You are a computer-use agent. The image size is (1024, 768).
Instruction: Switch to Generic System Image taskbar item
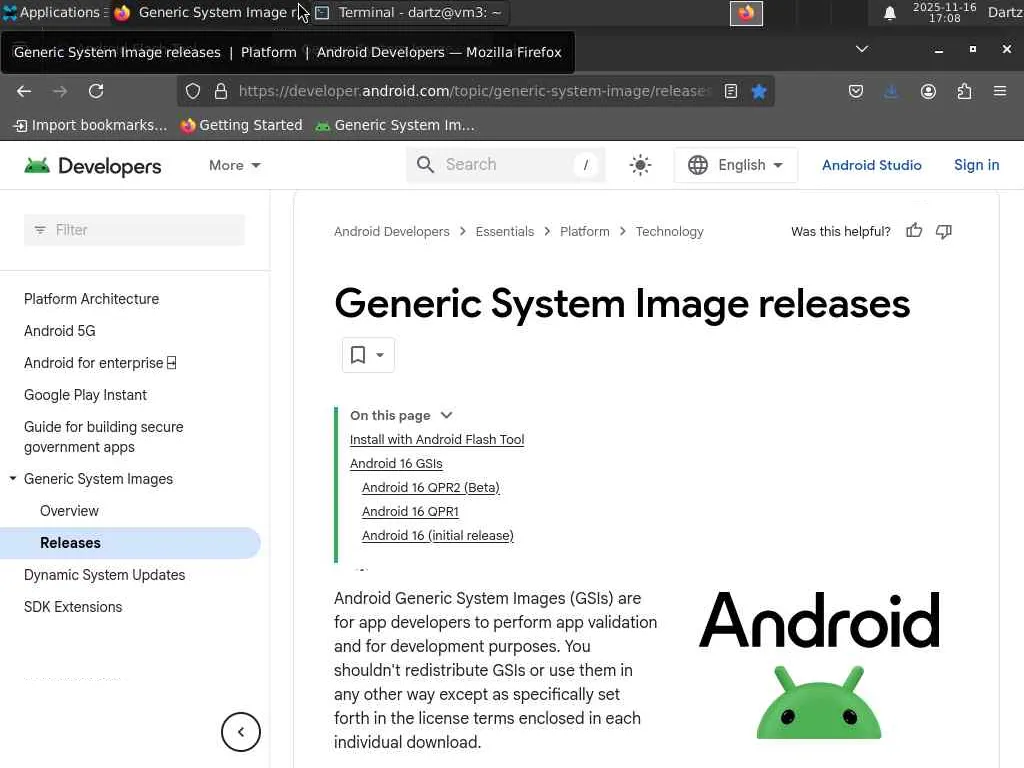(209, 12)
